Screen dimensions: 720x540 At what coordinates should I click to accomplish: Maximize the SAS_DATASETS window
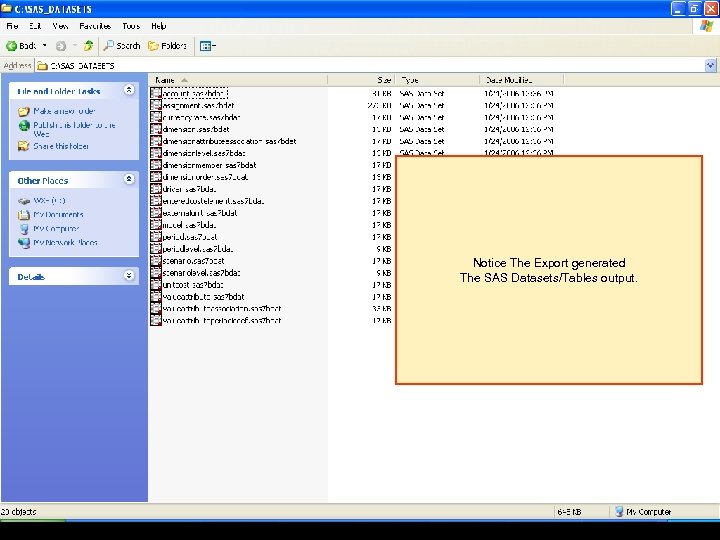point(694,8)
